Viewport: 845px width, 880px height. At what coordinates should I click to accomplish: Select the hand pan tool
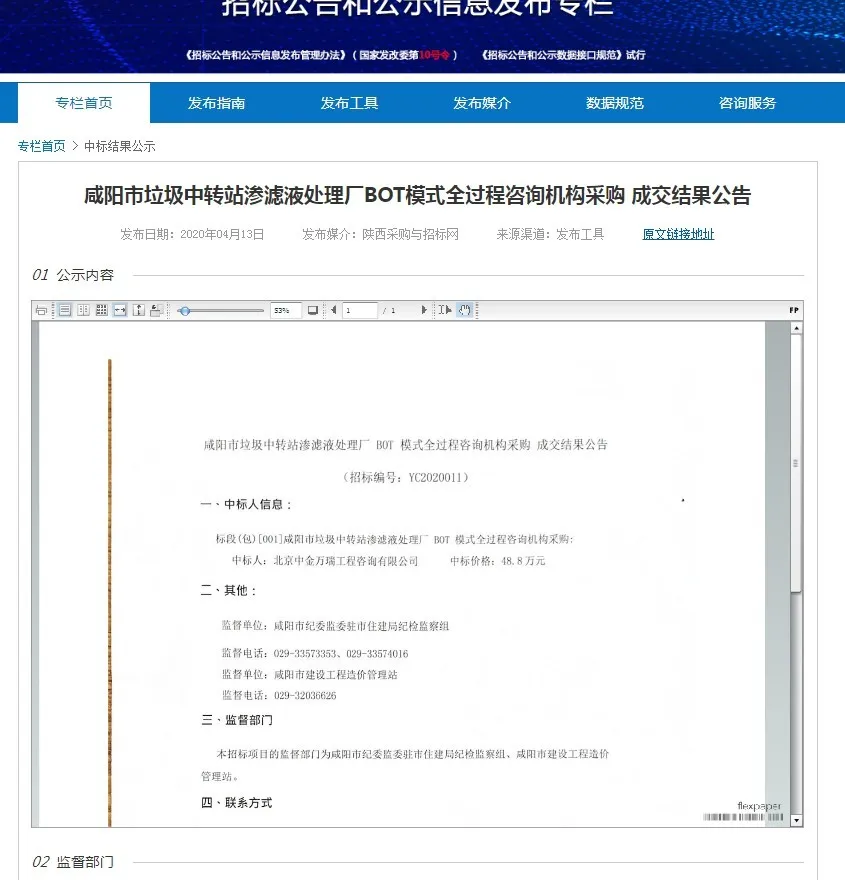[465, 311]
